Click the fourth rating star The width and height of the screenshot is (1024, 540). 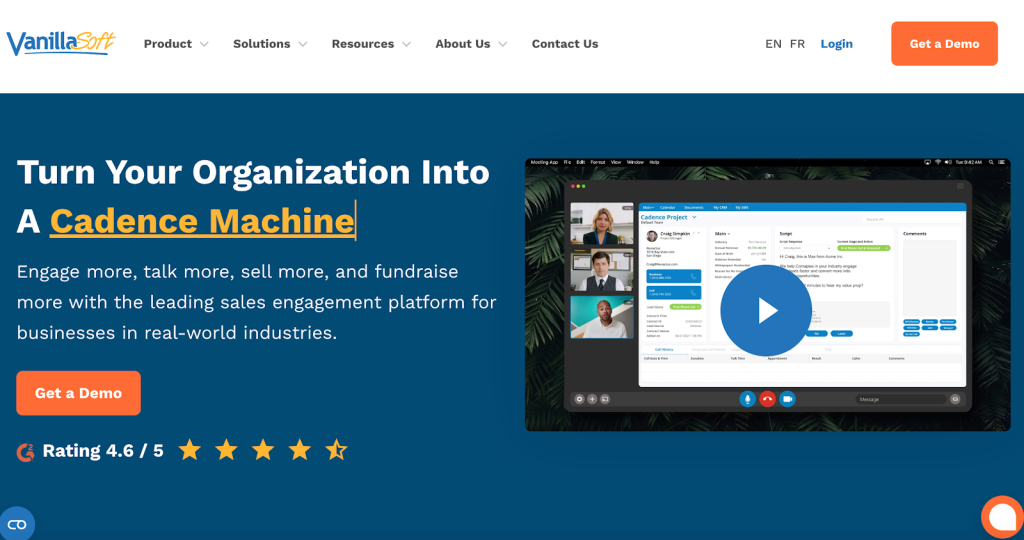click(x=300, y=450)
